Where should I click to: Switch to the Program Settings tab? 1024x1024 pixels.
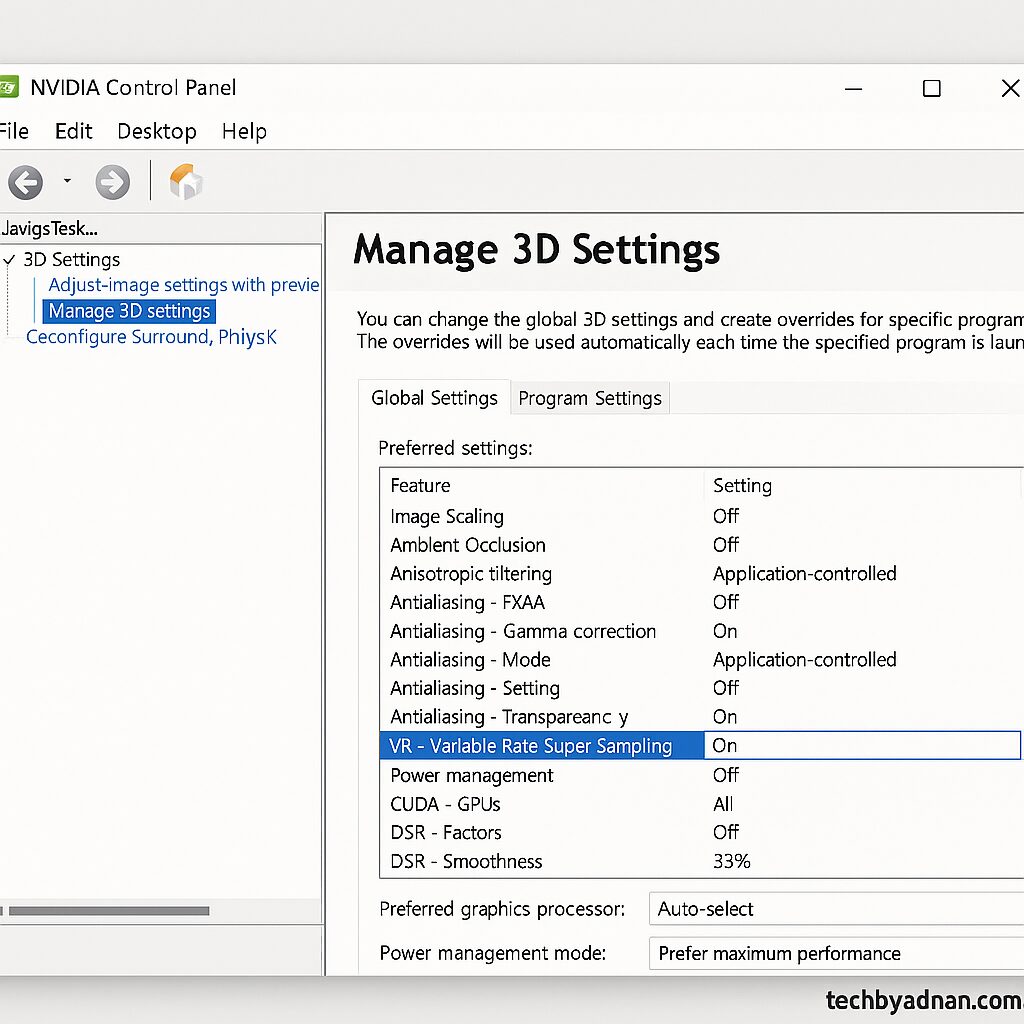tap(589, 398)
